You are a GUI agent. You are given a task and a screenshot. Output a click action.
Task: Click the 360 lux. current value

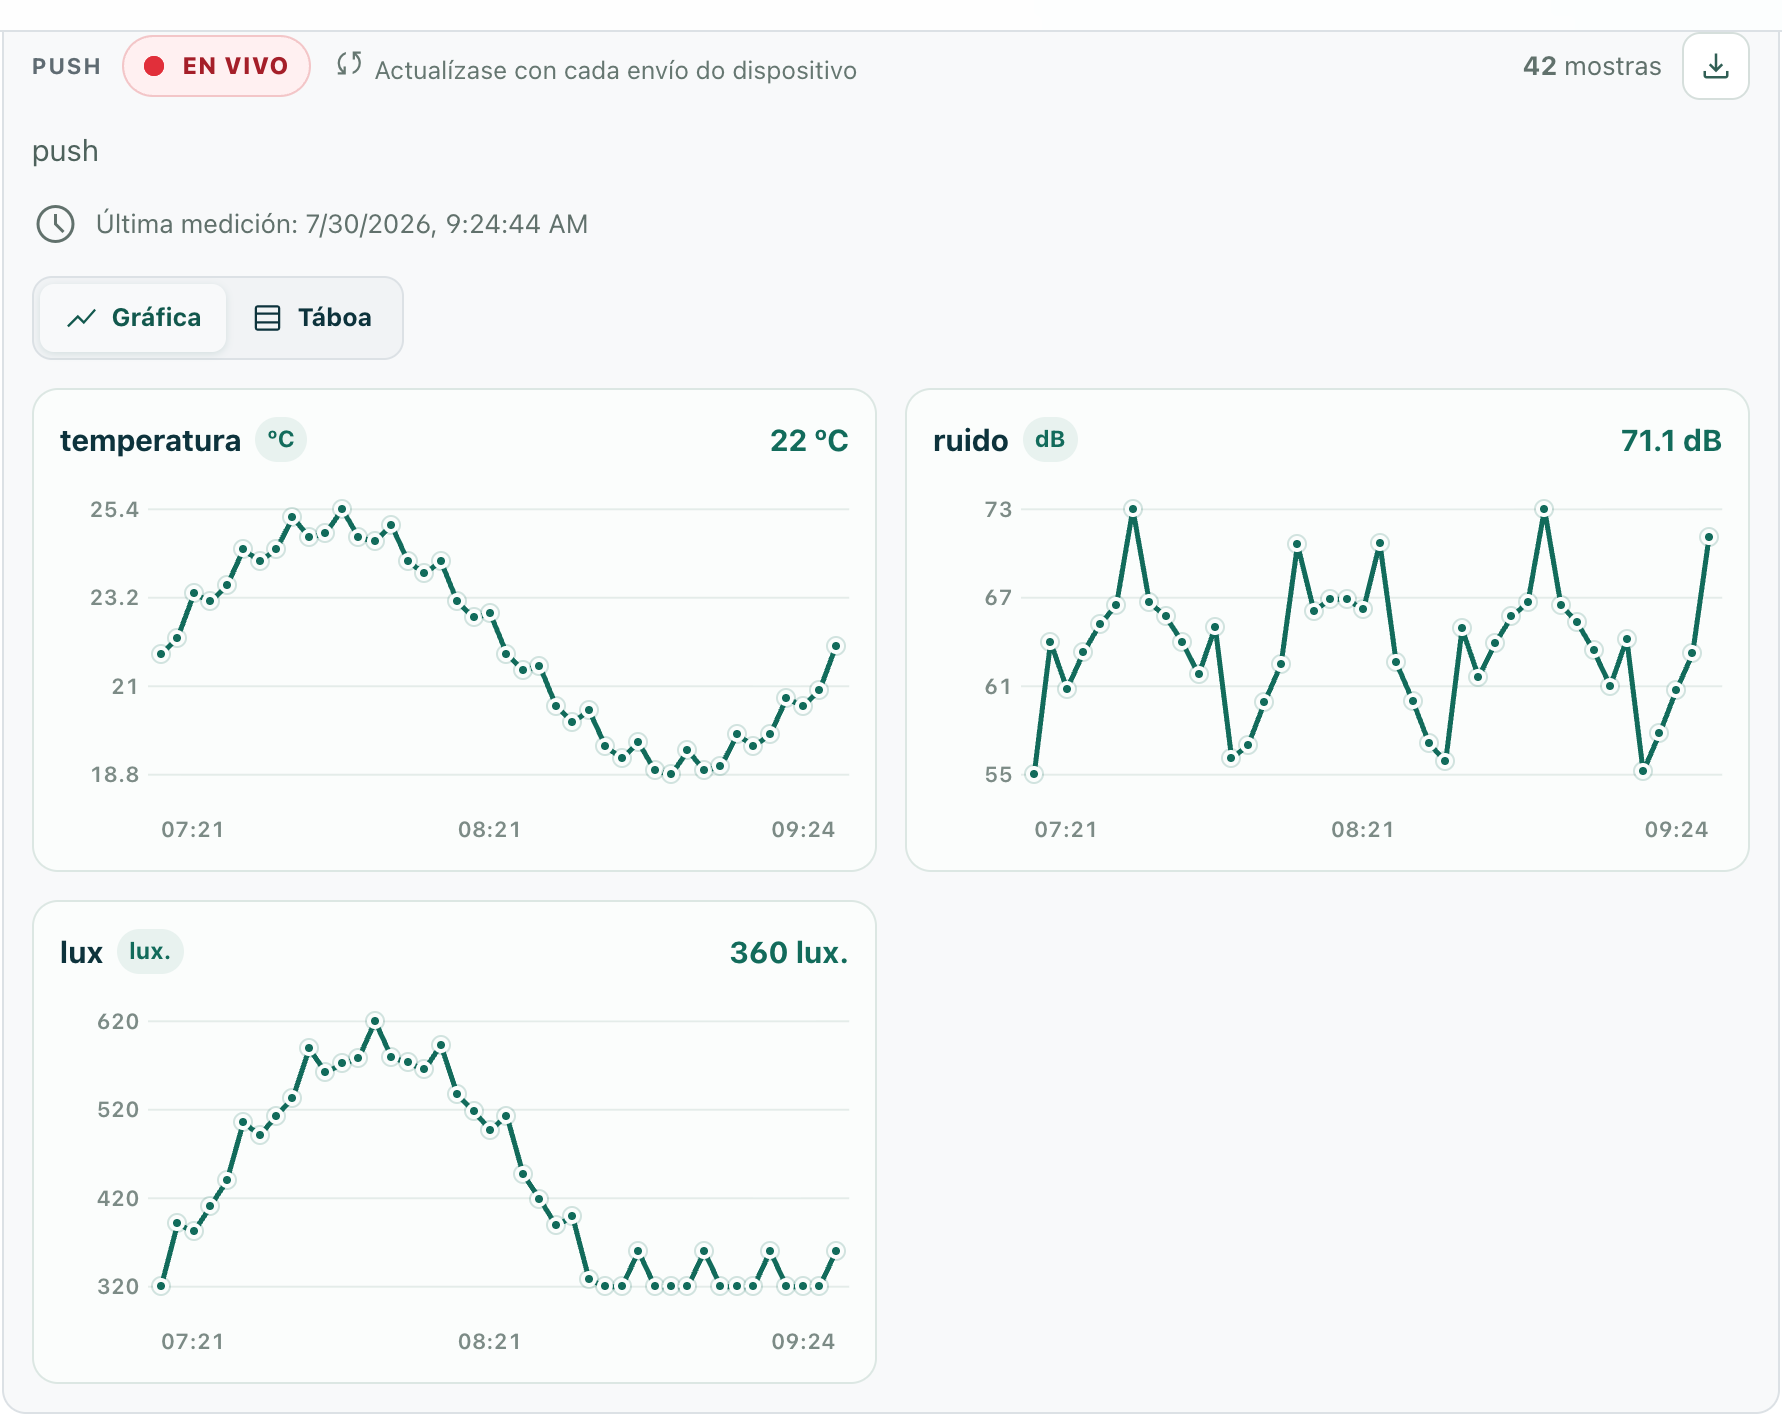click(789, 953)
